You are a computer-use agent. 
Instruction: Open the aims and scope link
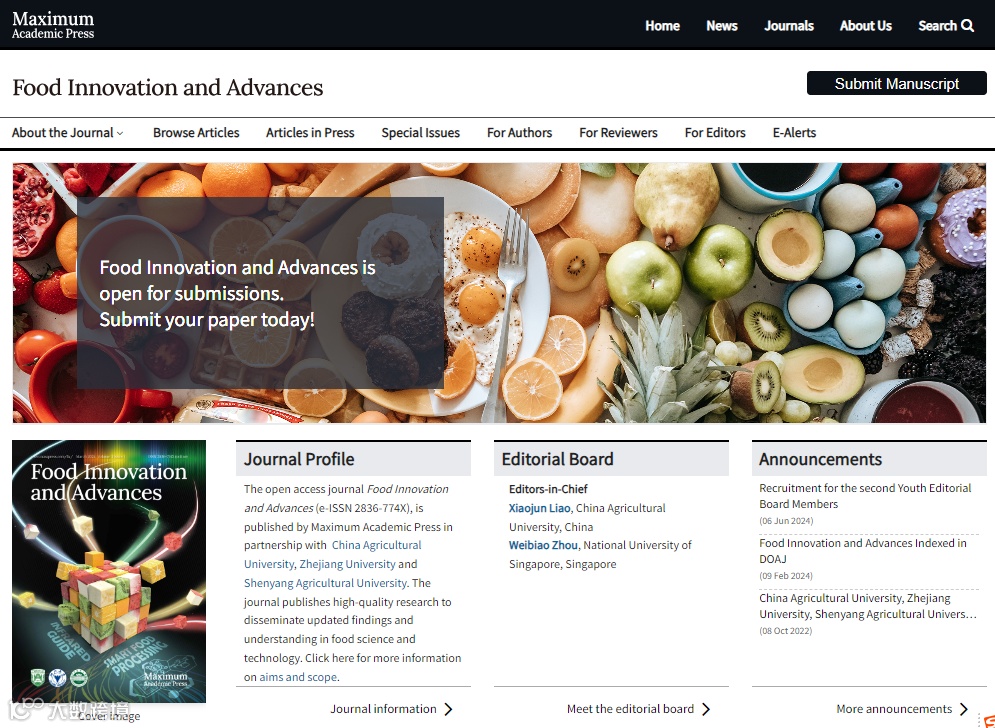(298, 677)
